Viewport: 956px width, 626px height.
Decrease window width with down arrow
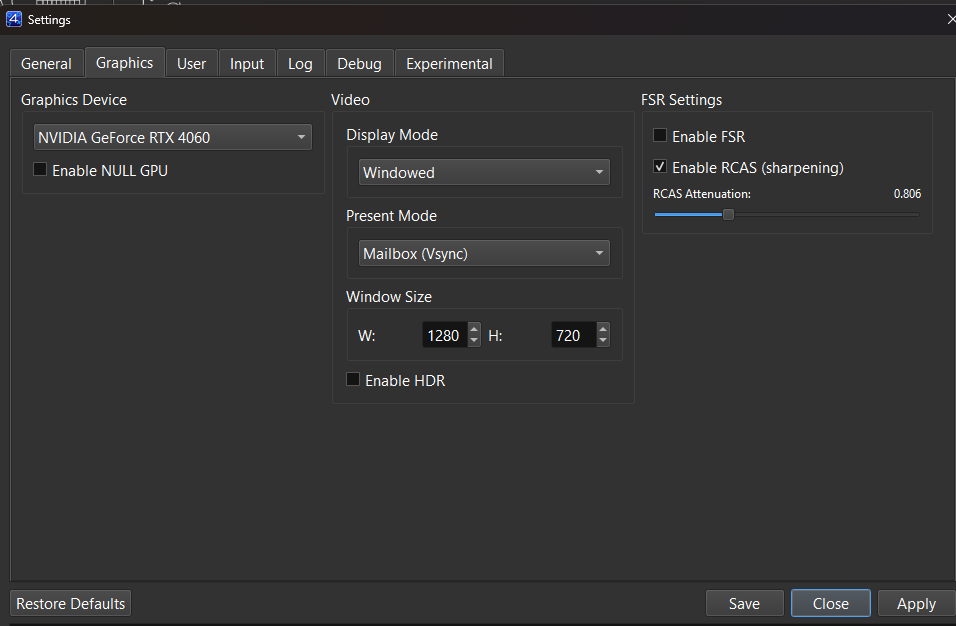474,341
